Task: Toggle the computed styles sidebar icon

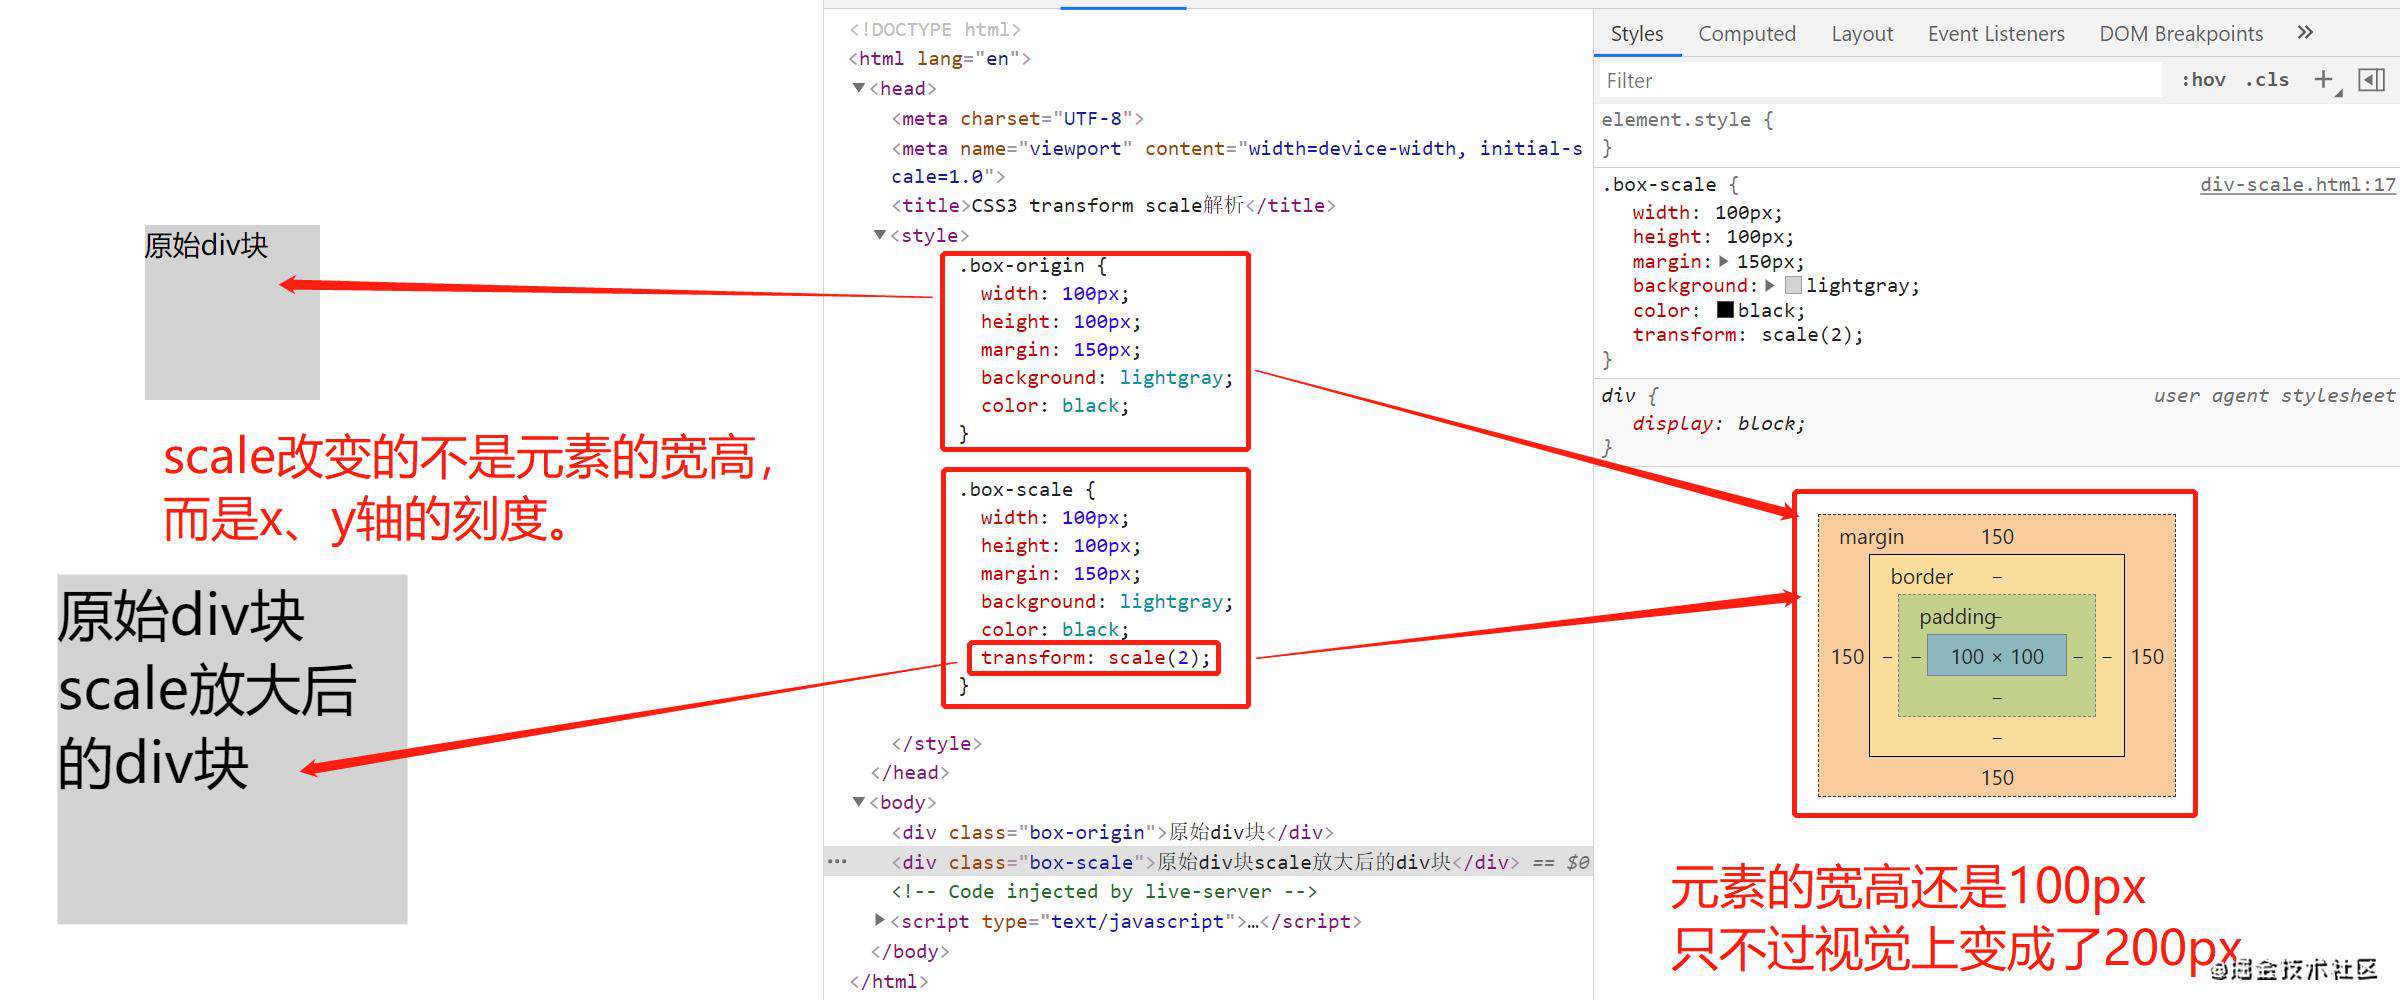Action: [x=2372, y=79]
